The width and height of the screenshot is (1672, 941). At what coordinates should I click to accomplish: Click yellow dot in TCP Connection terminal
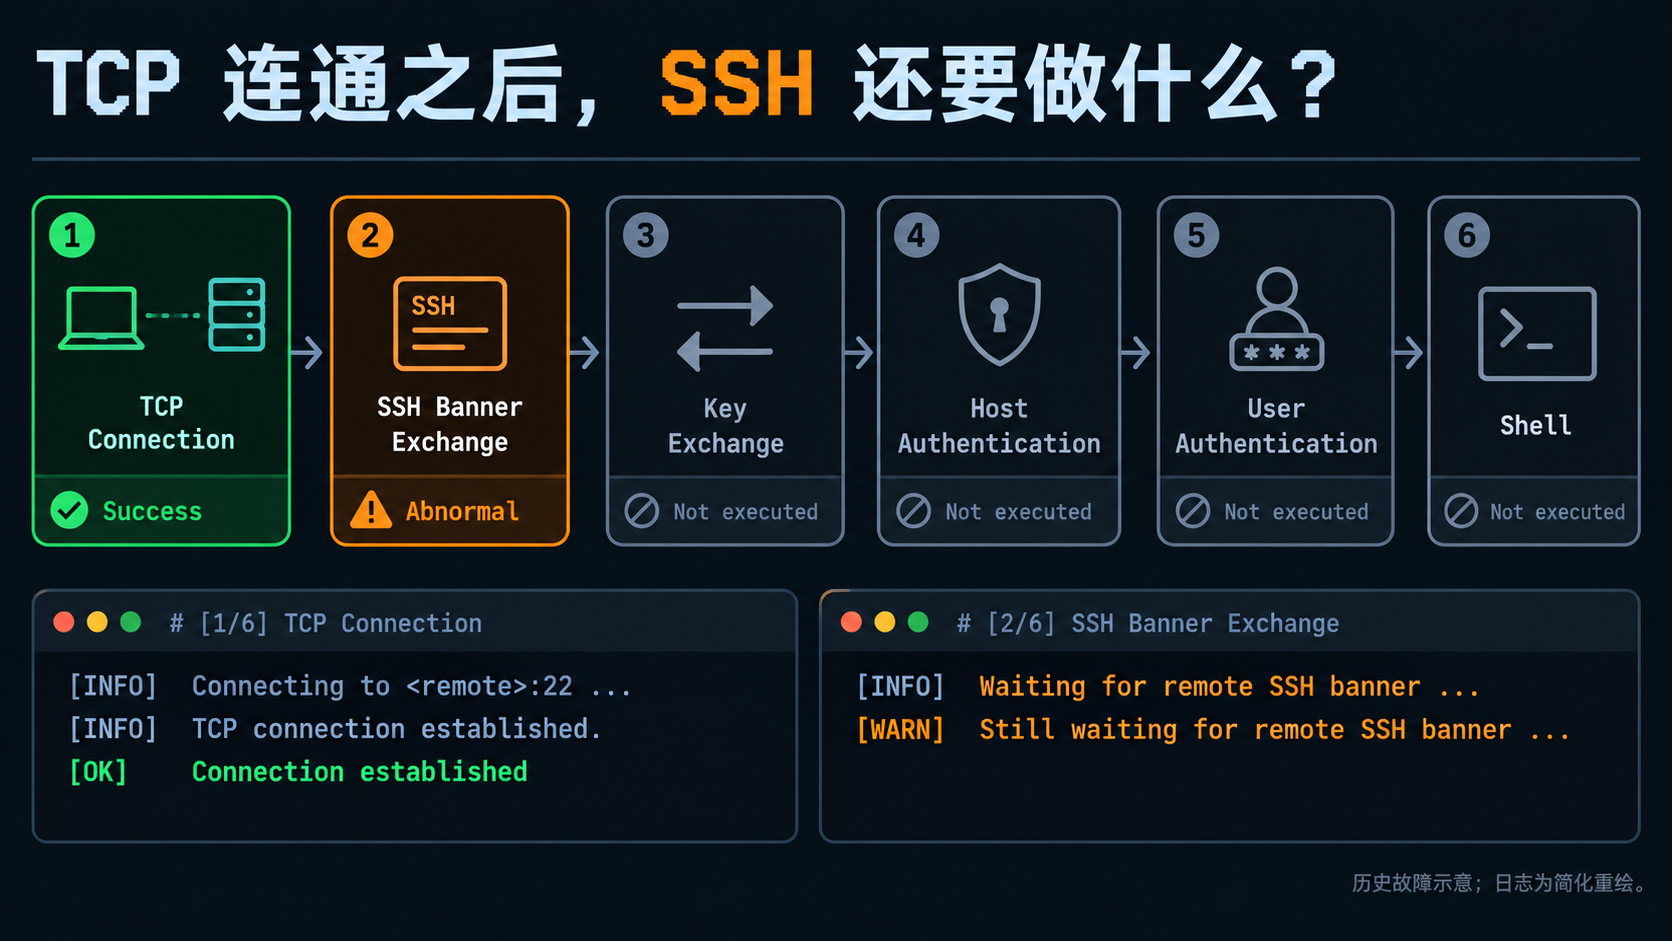click(x=97, y=622)
